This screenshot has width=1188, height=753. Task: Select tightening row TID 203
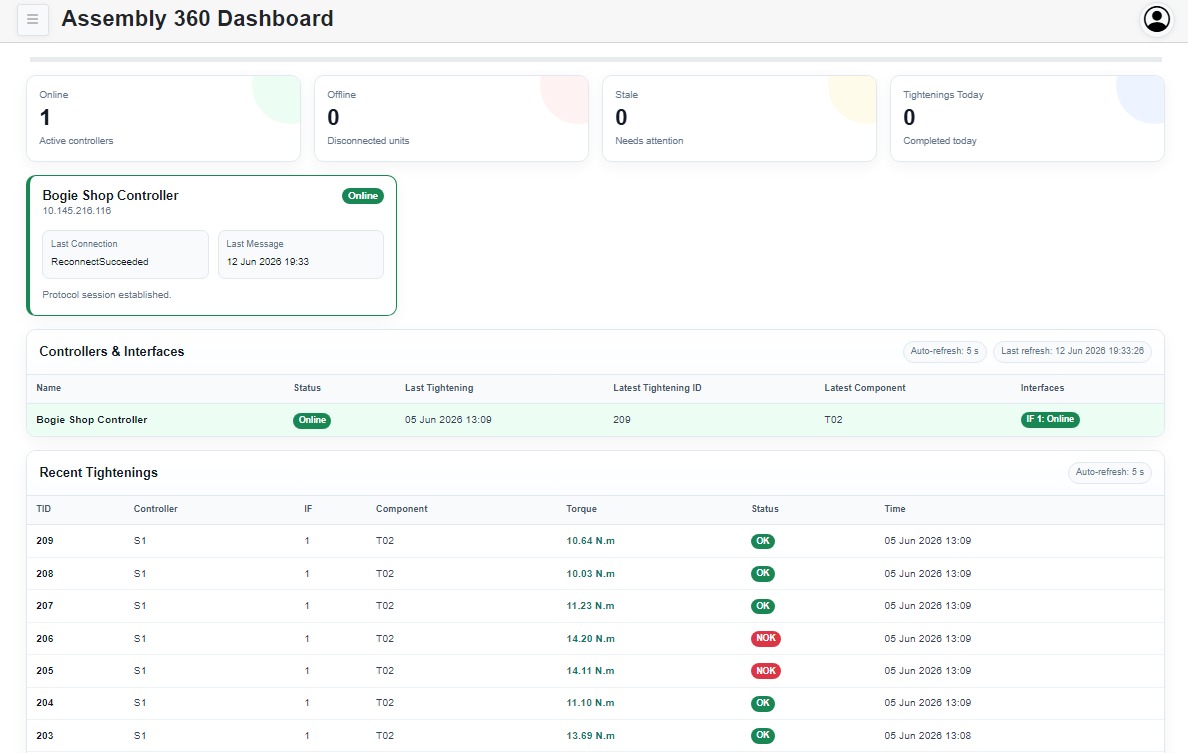(596, 736)
